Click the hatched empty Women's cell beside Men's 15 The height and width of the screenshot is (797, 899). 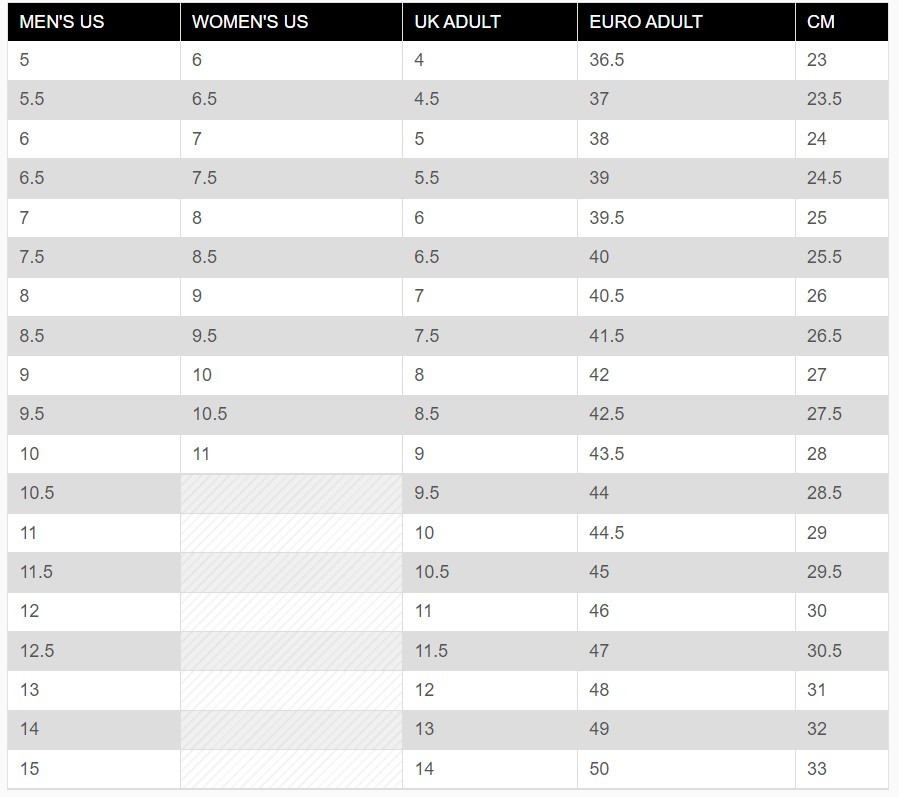[291, 769]
